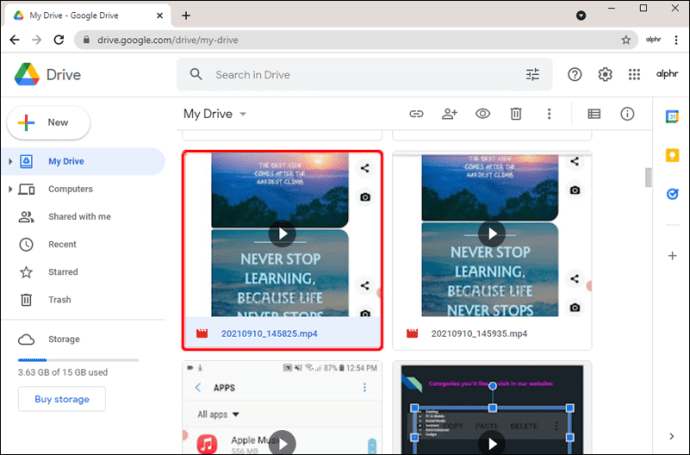Open the Help question mark icon
Image resolution: width=690 pixels, height=455 pixels.
click(574, 74)
